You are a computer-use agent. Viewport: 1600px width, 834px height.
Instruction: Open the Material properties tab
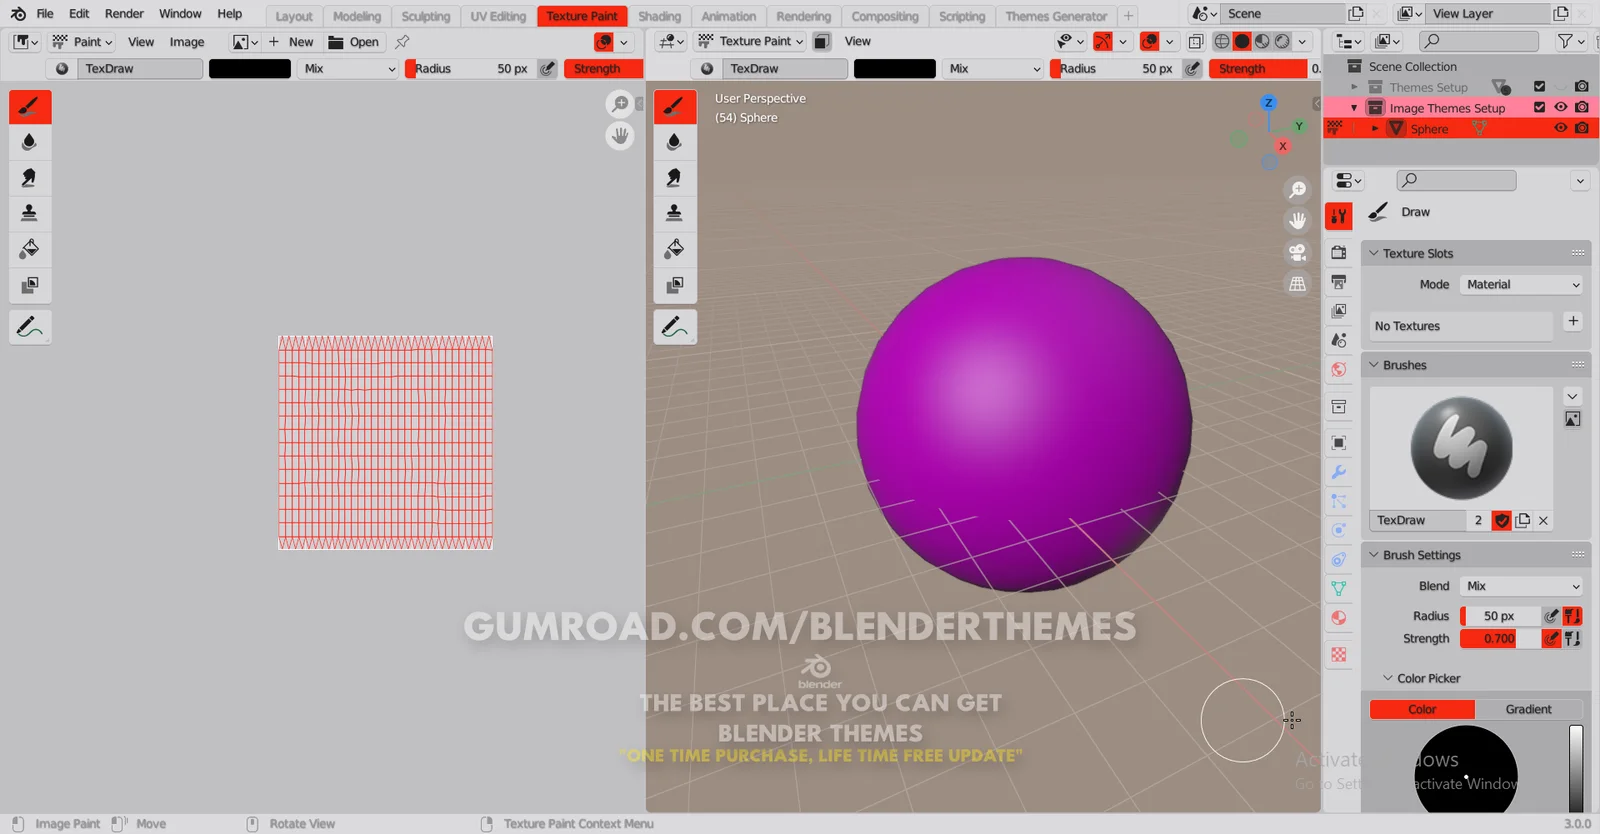pyautogui.click(x=1339, y=618)
